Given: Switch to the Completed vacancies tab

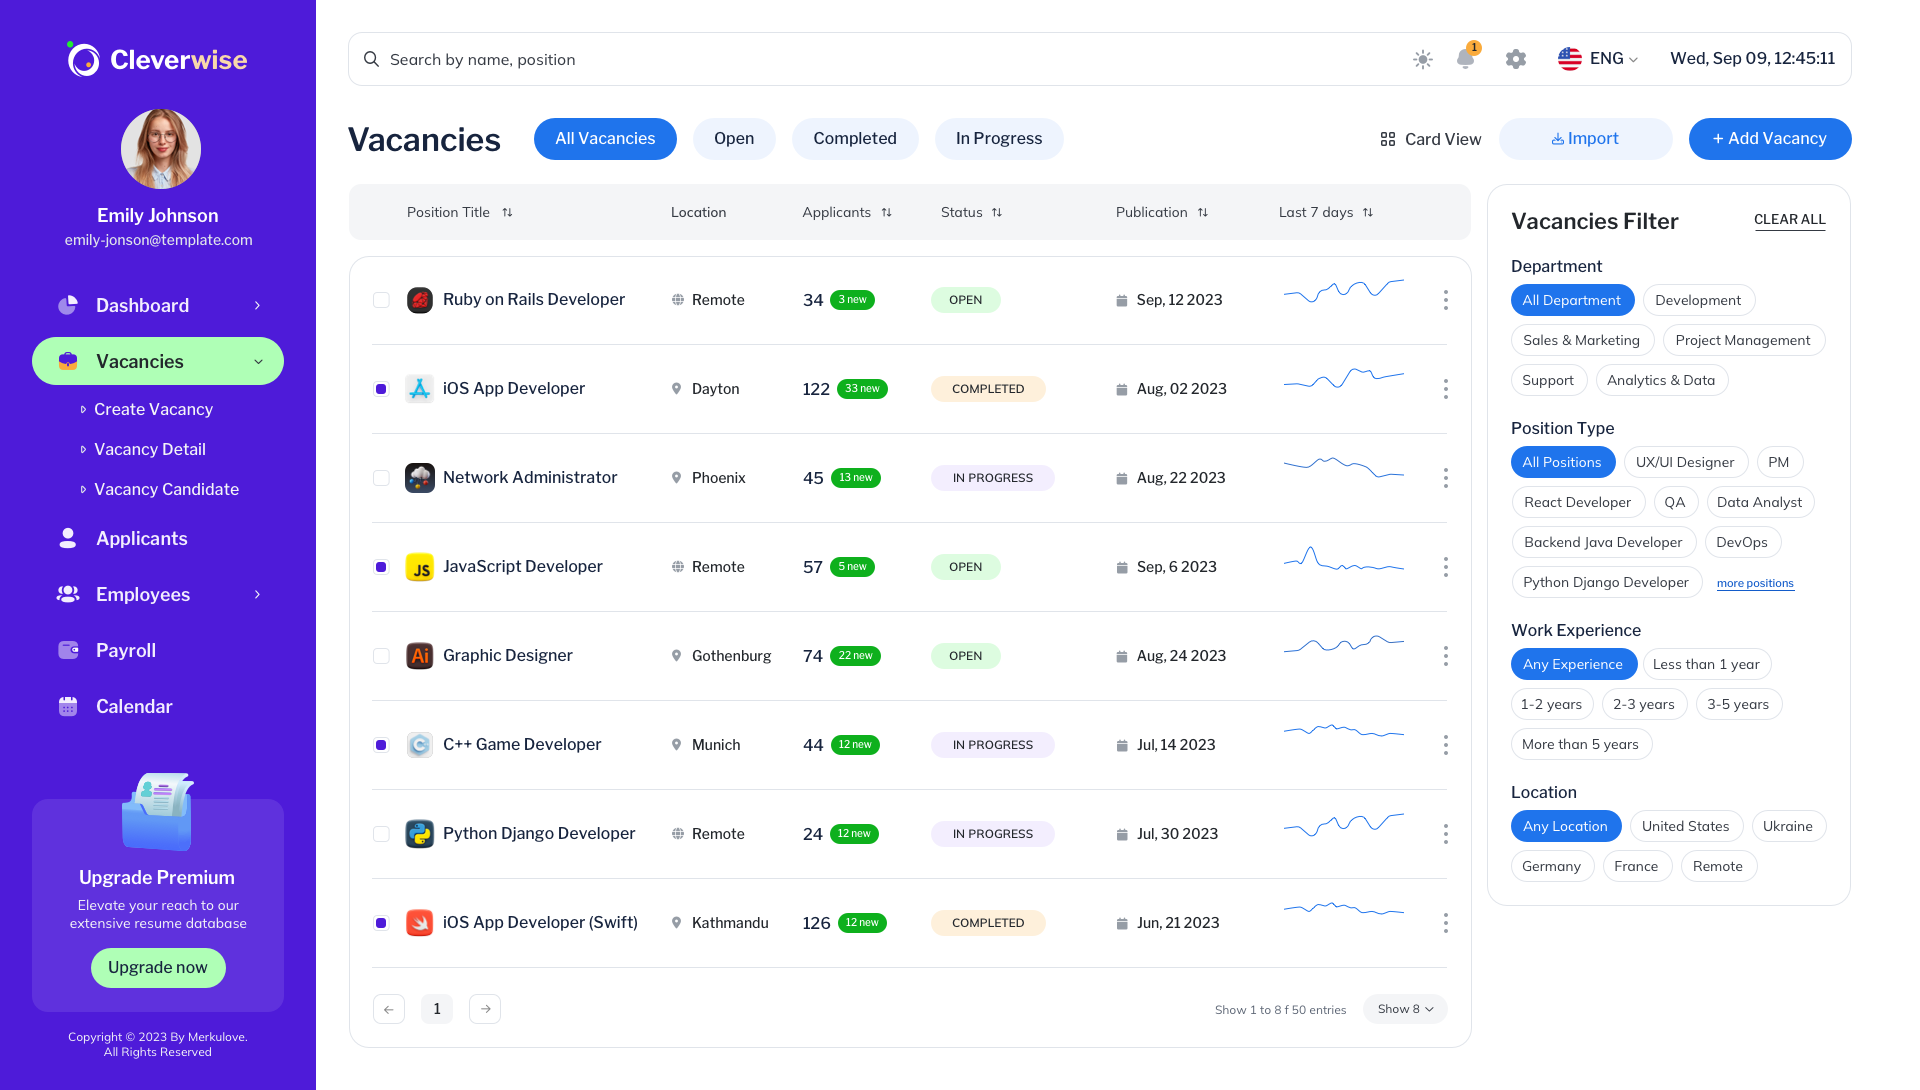Looking at the screenshot, I should [855, 139].
